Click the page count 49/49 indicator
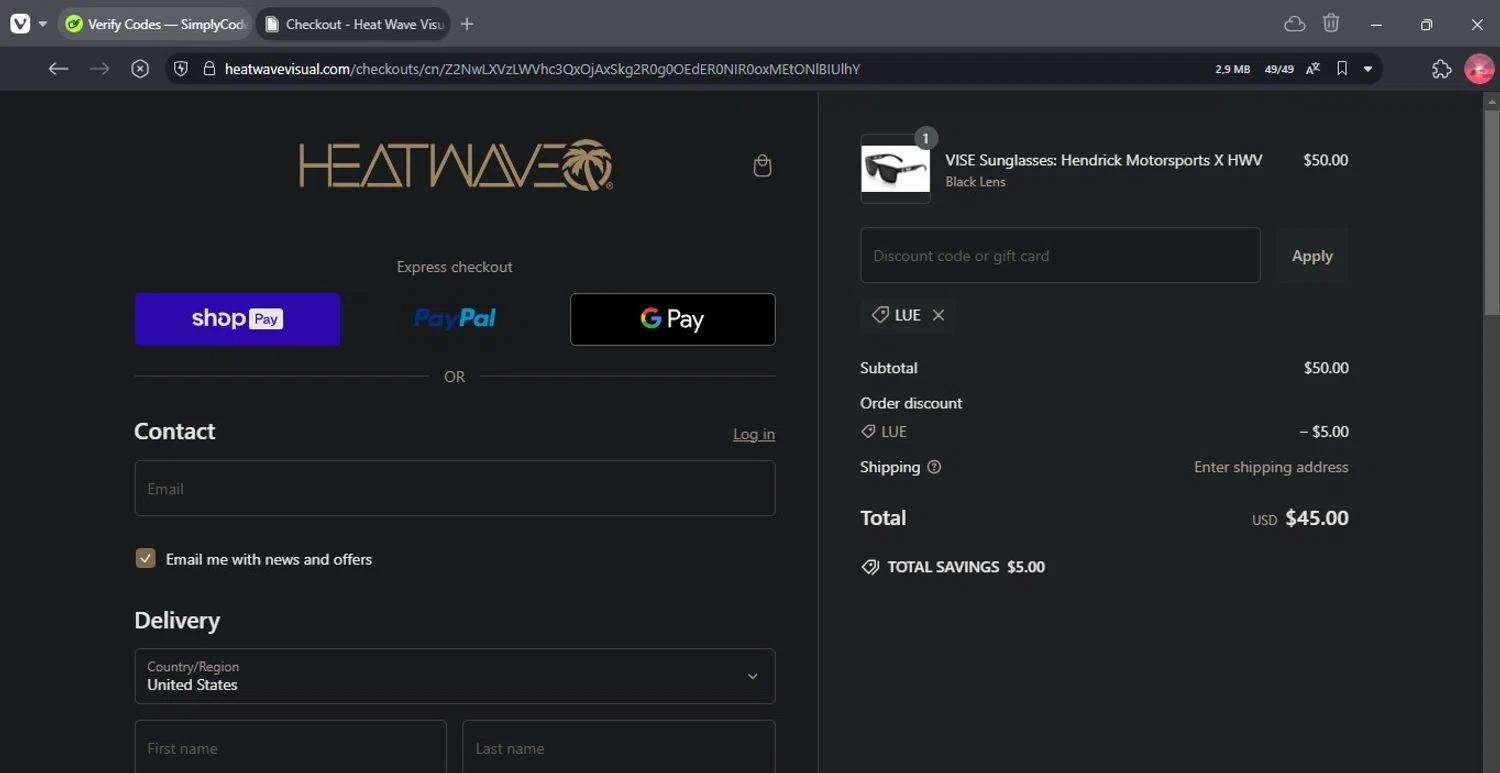Image resolution: width=1500 pixels, height=773 pixels. 1279,69
